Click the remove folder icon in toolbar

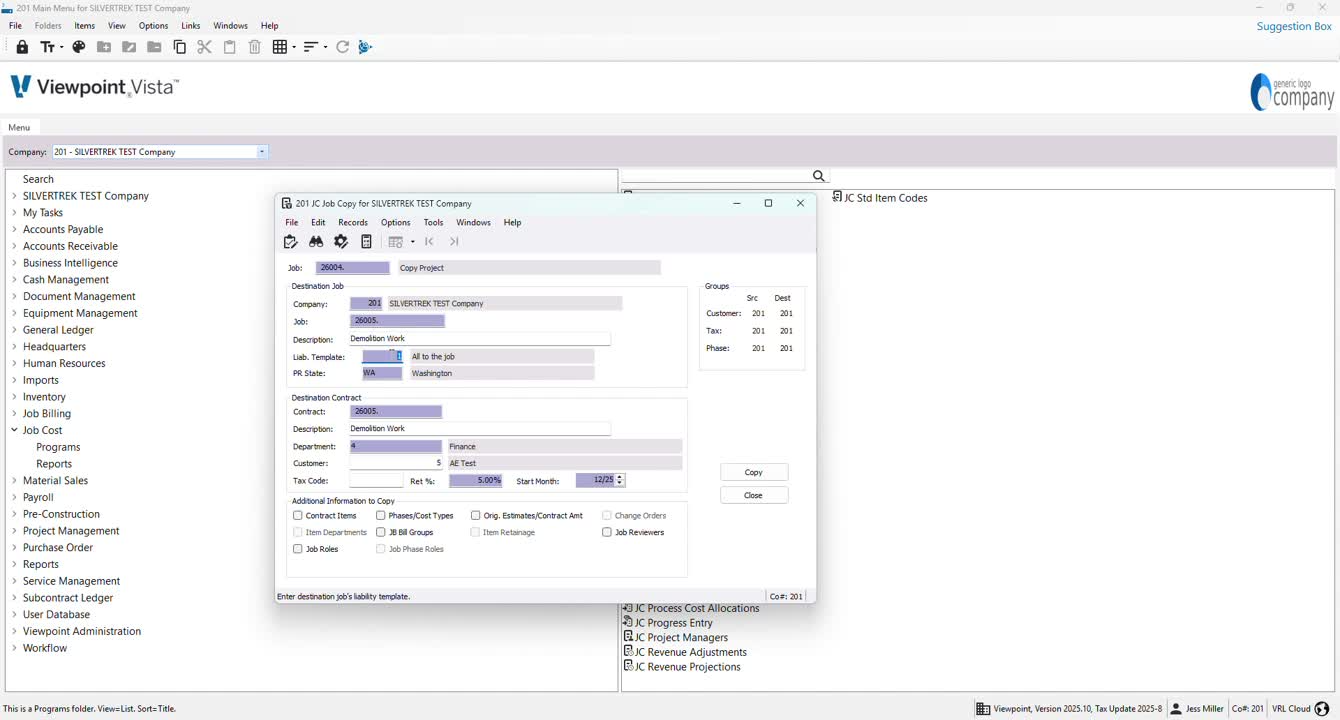154,47
